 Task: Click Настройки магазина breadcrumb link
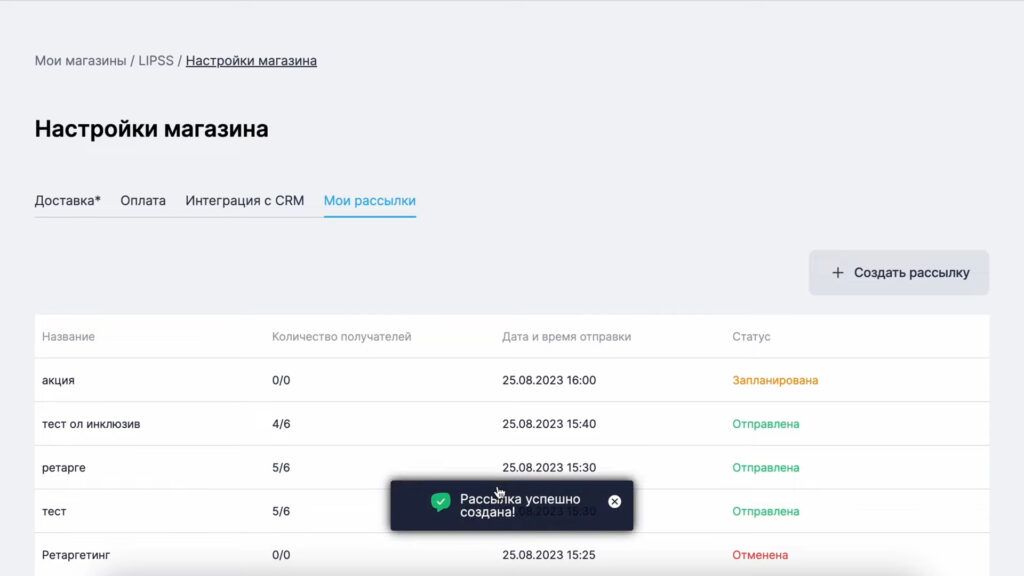[x=251, y=61]
